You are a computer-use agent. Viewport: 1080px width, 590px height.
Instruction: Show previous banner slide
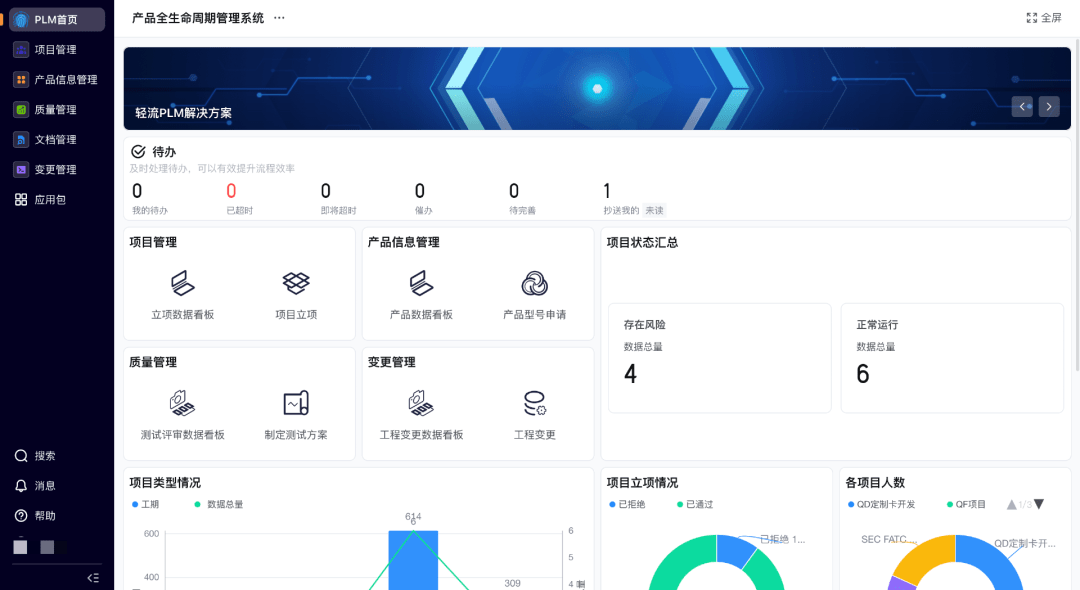point(1022,107)
